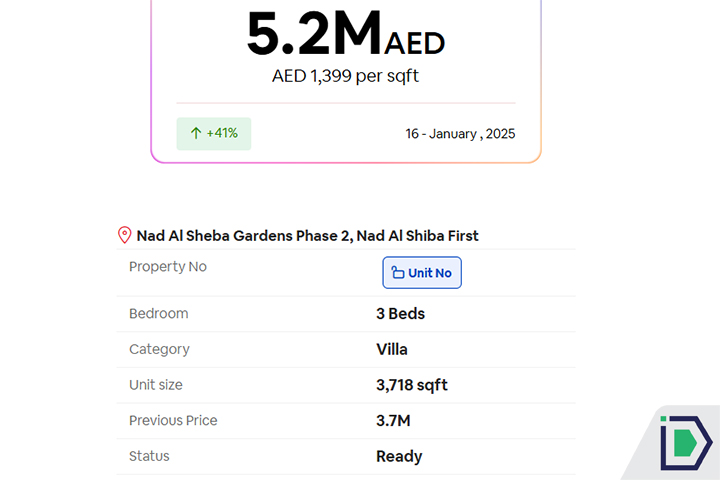
Task: Click the AED 1,399 per sqft text
Action: pos(345,76)
